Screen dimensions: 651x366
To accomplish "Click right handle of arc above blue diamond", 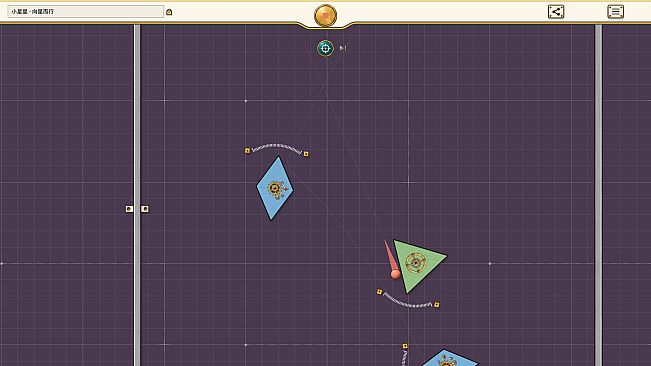I will [x=306, y=154].
